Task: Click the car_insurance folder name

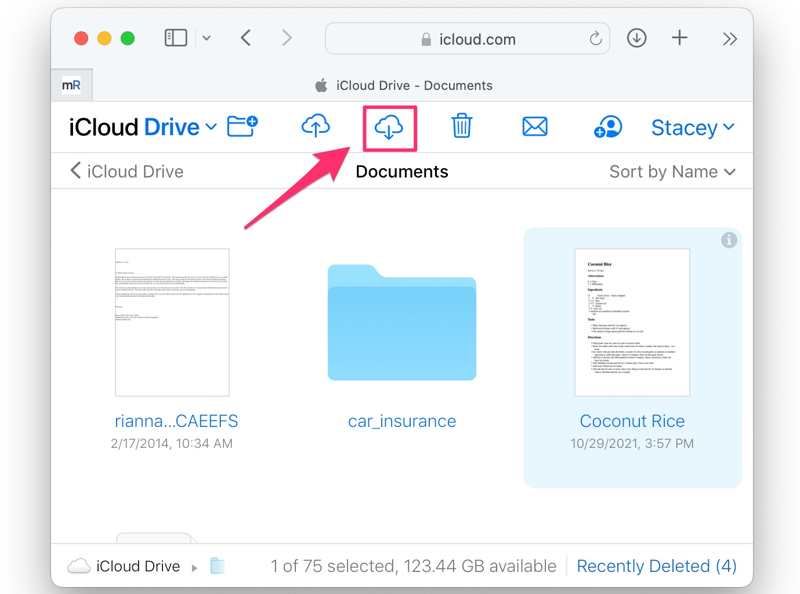Action: tap(402, 422)
